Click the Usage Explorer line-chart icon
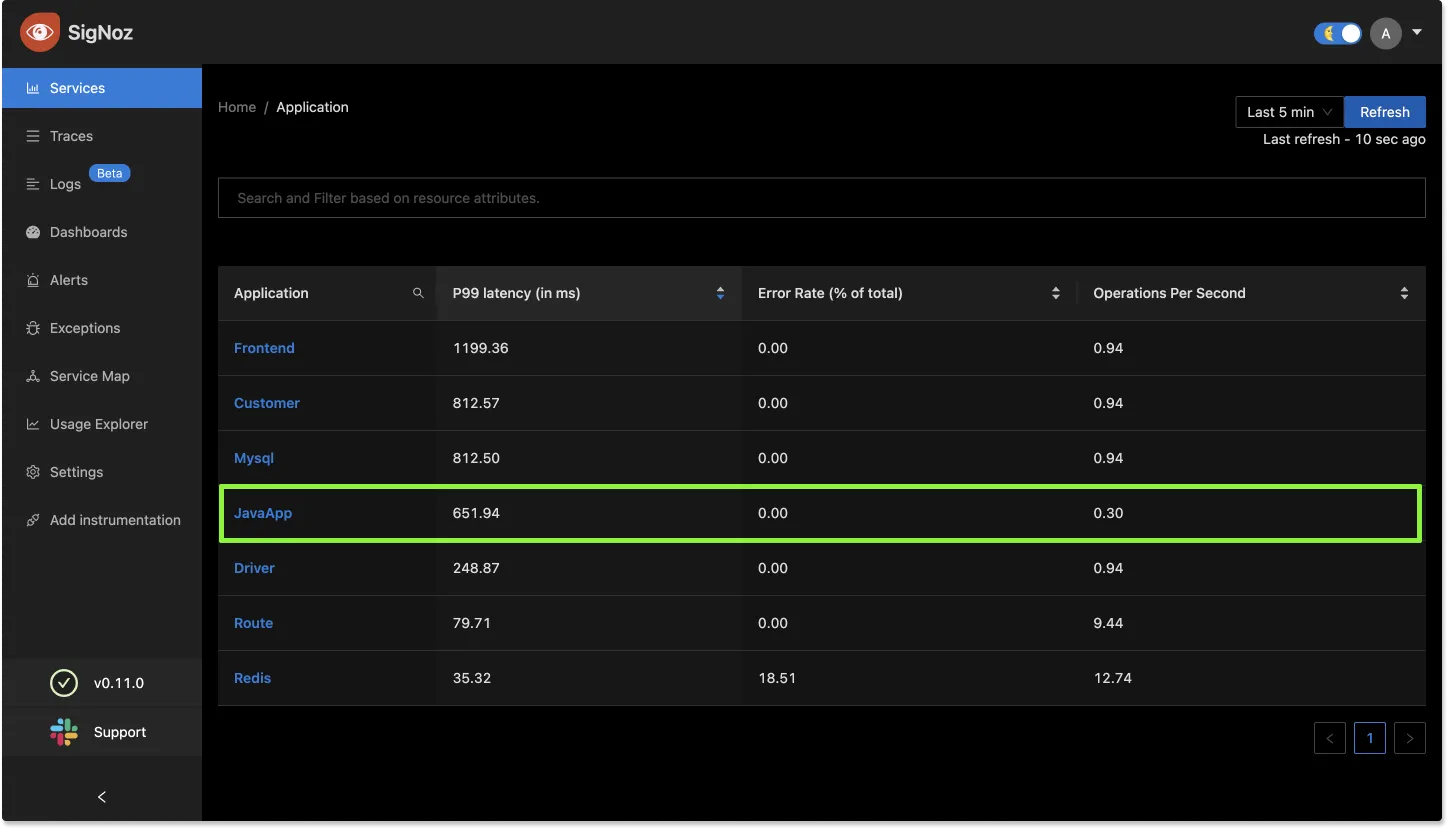 click(x=32, y=424)
